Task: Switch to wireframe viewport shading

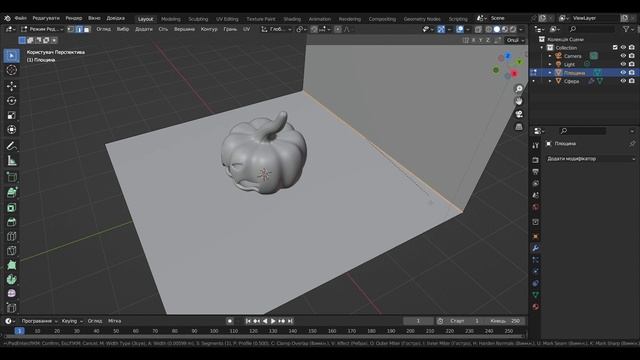Action: 489,29
